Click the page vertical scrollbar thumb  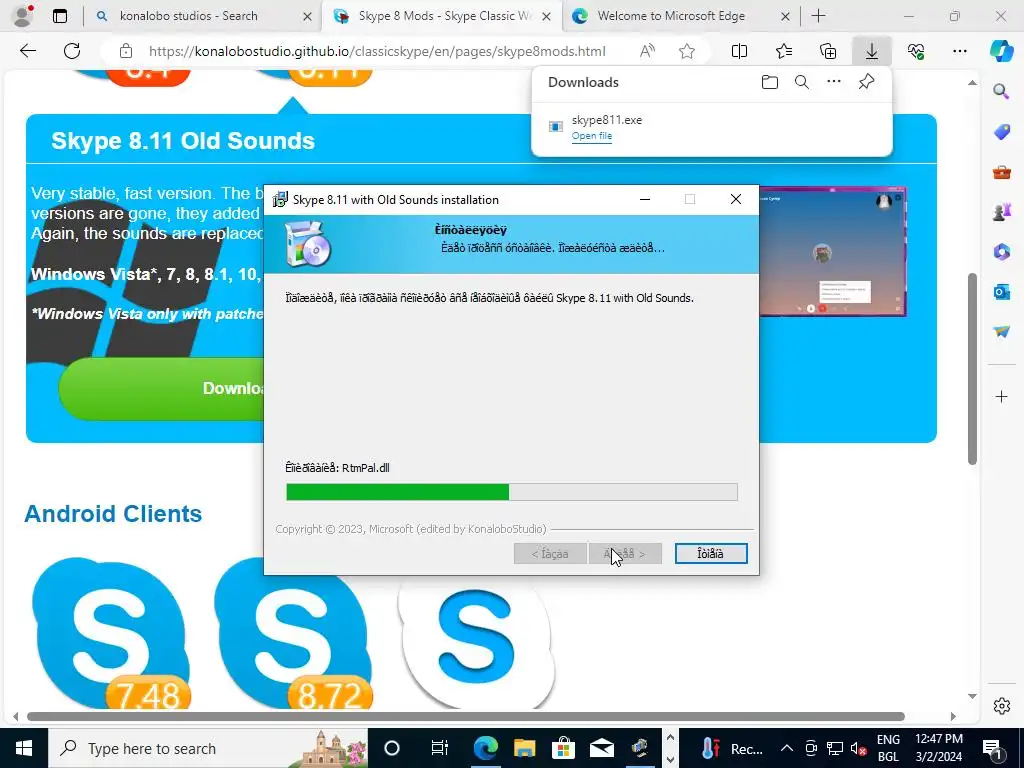[x=972, y=369]
